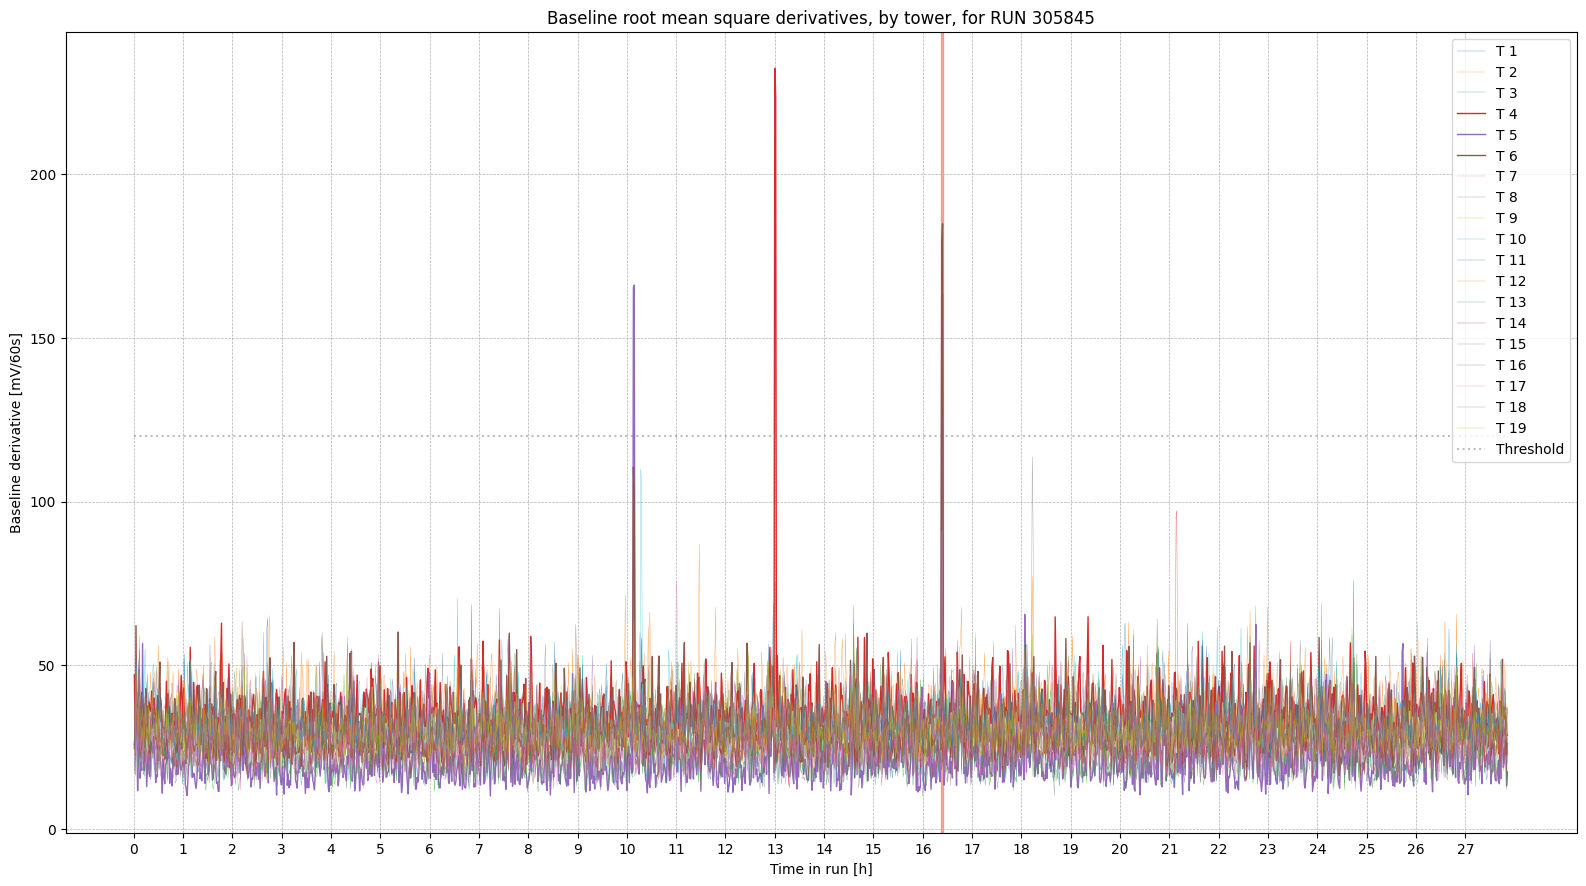Click the gray spike peak near hour 18
Image resolution: width=1586 pixels, height=886 pixels.
click(1032, 459)
